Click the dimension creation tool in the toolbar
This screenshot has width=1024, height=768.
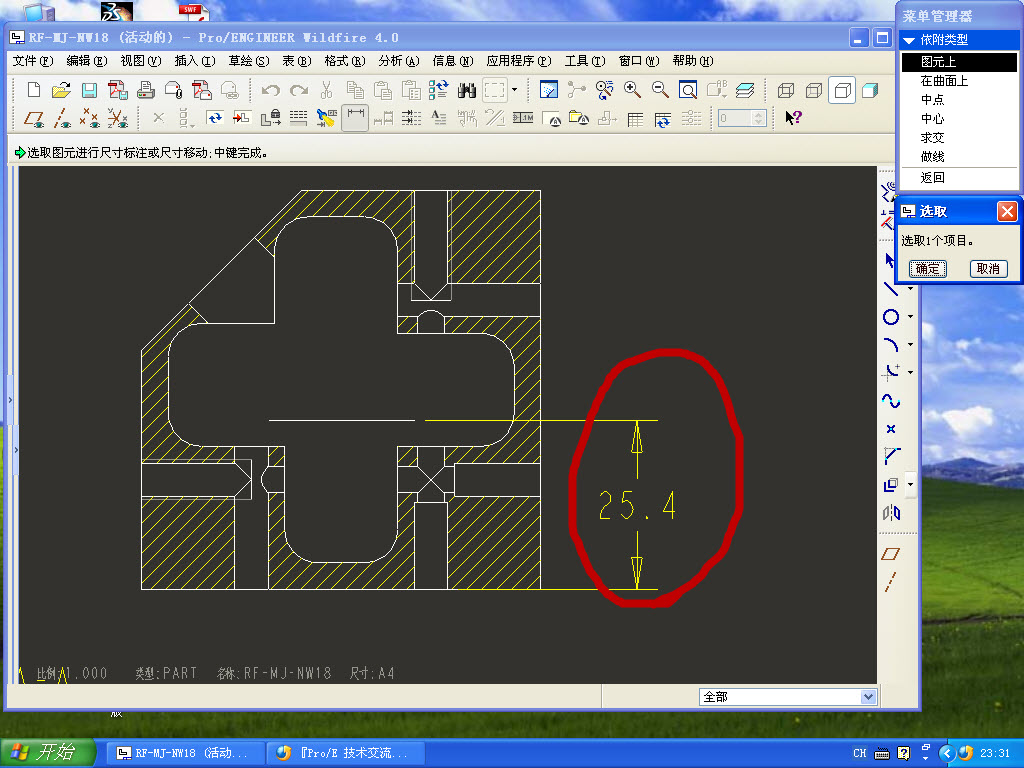[355, 118]
